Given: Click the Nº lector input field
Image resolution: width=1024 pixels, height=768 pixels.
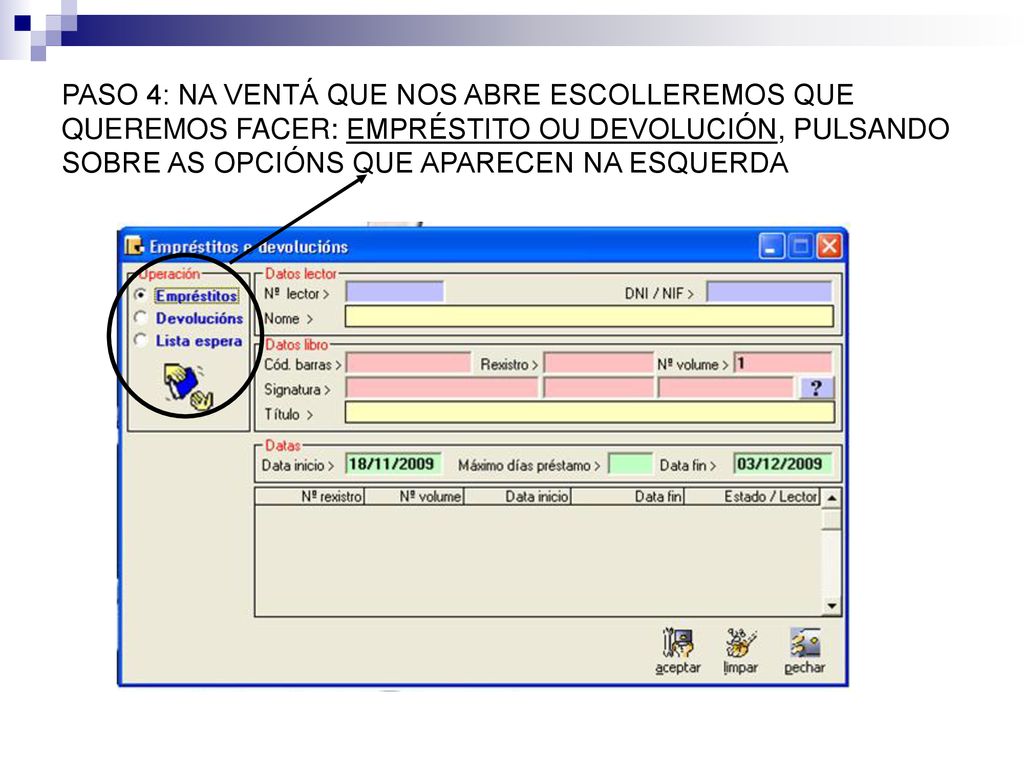Looking at the screenshot, I should click(x=394, y=292).
